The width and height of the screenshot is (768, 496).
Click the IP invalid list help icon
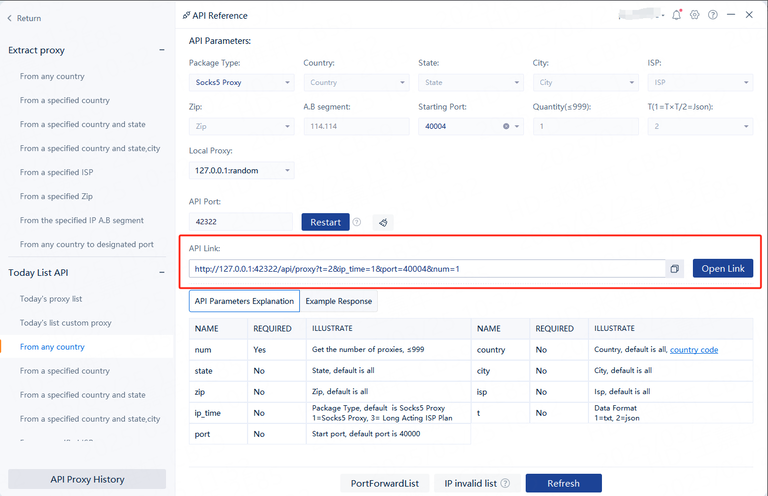tap(505, 484)
